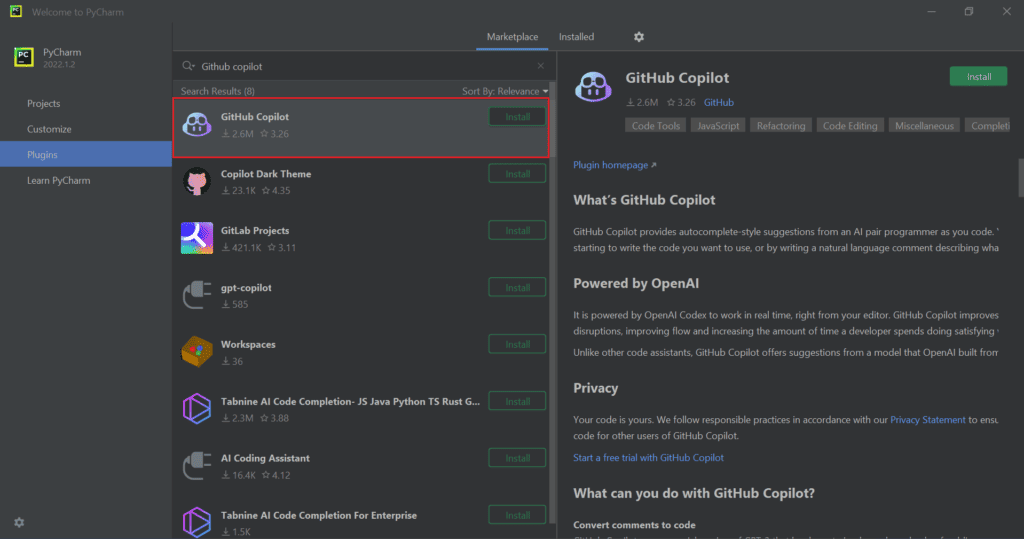This screenshot has width=1024, height=539.
Task: Click the Tabnine AI Code Completion JS icon
Action: pyautogui.click(x=197, y=409)
